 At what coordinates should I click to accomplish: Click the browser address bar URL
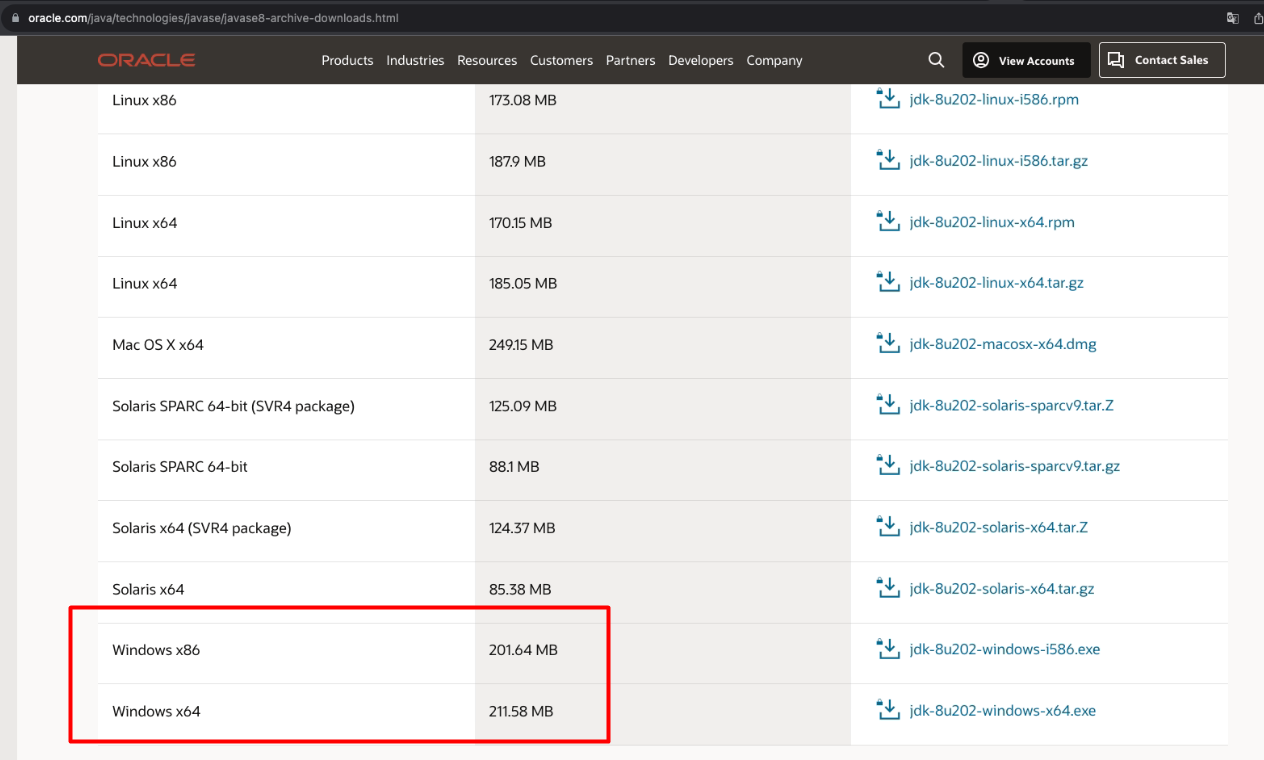click(213, 18)
